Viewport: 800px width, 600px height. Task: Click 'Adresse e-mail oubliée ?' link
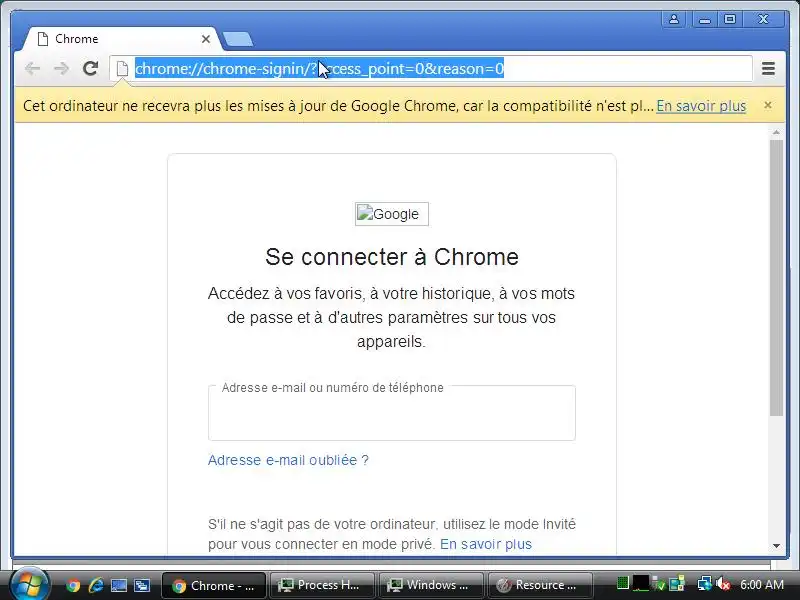click(288, 460)
